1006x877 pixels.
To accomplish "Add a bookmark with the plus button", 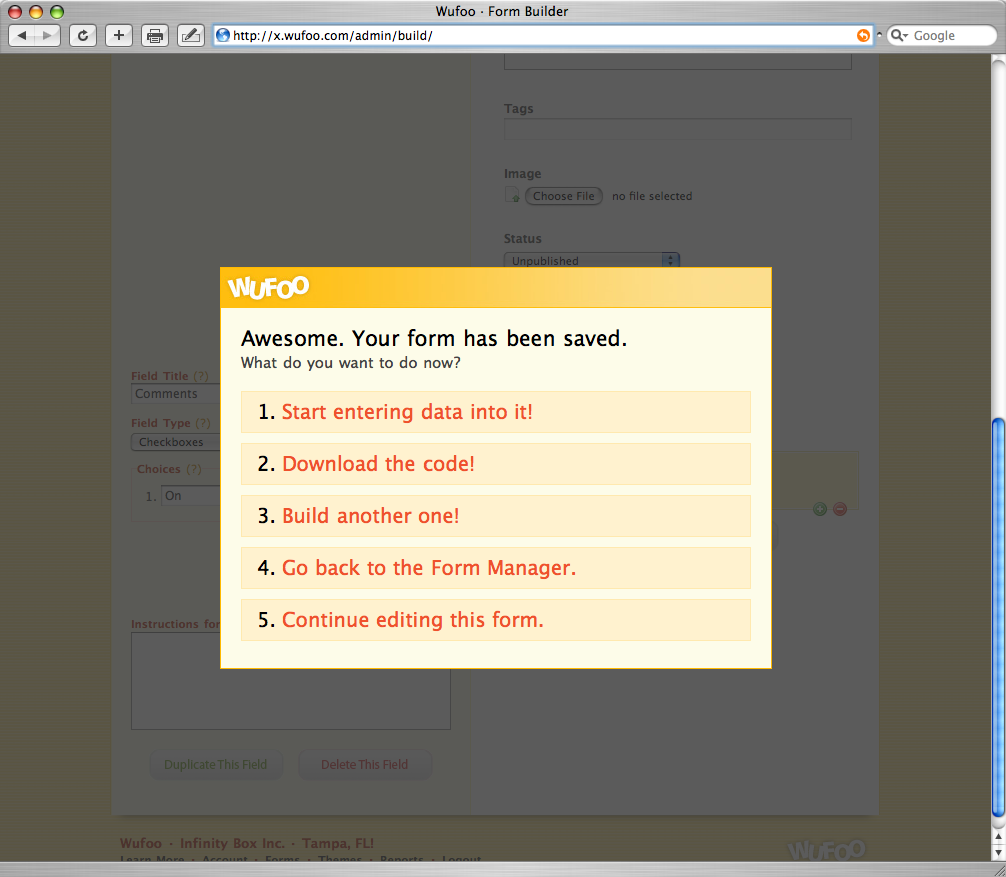I will tap(119, 35).
